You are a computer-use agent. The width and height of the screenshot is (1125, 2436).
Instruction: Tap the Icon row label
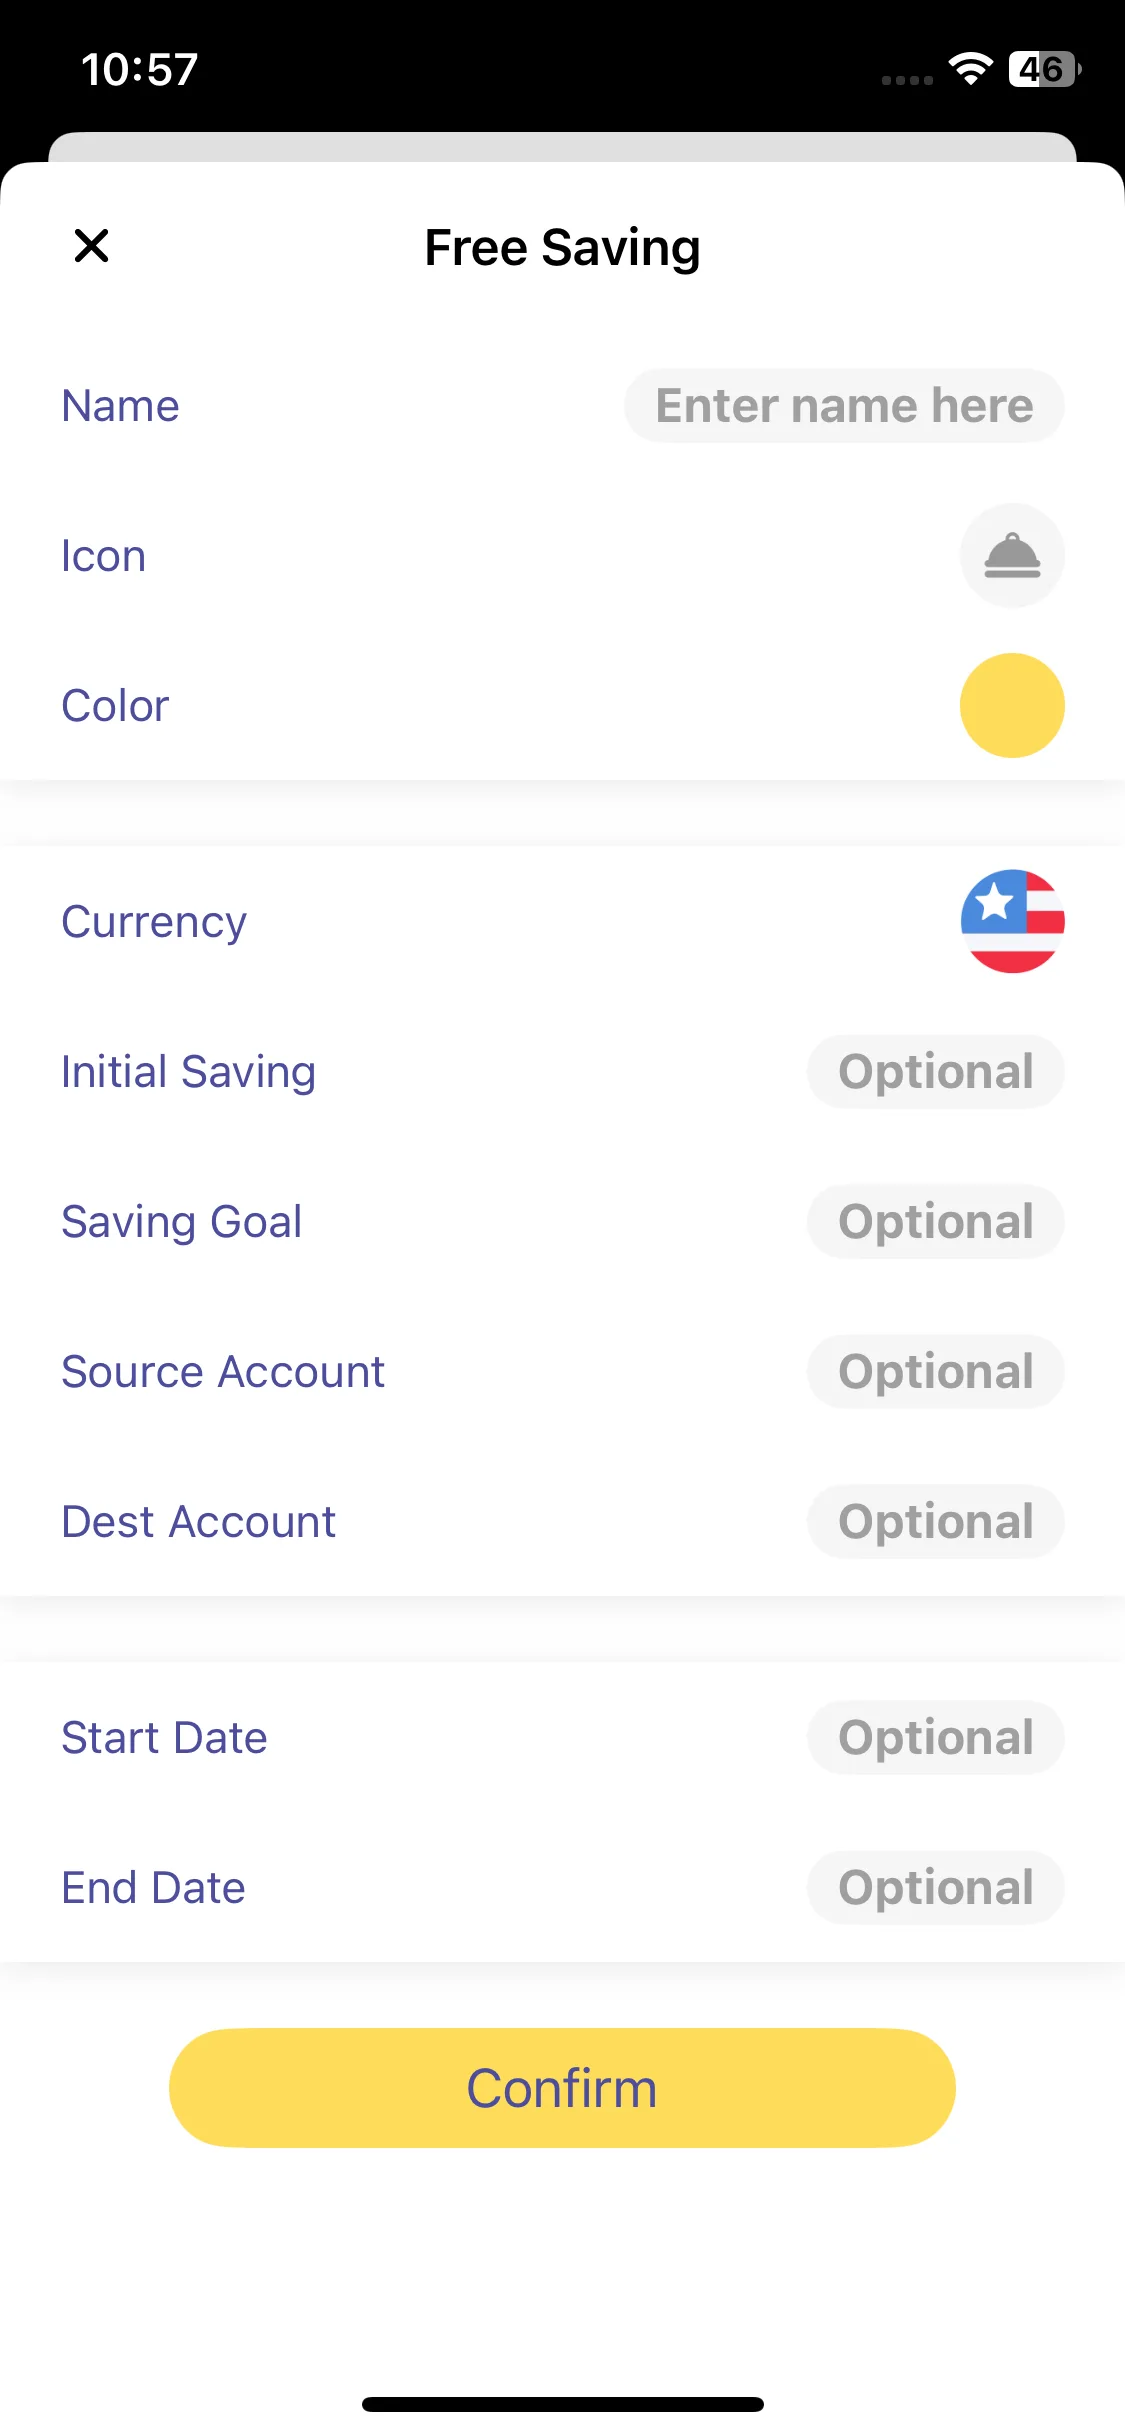coord(103,556)
